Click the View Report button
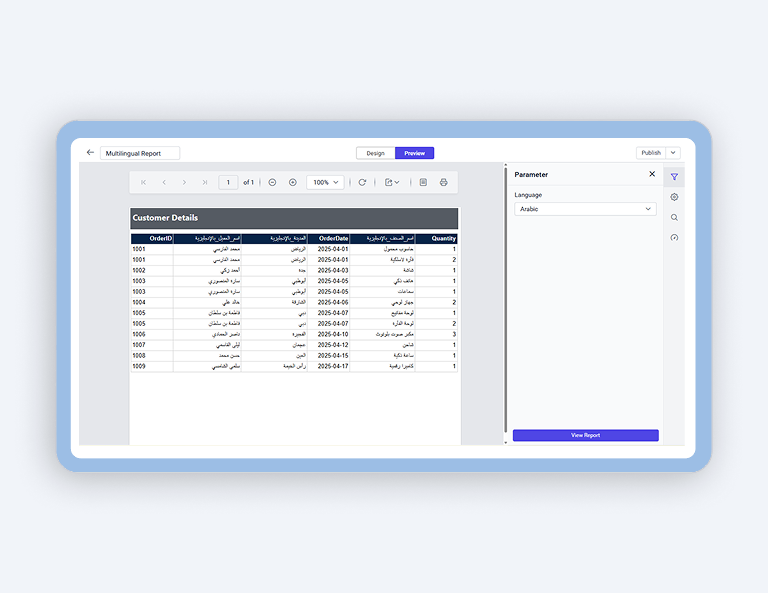 click(585, 435)
